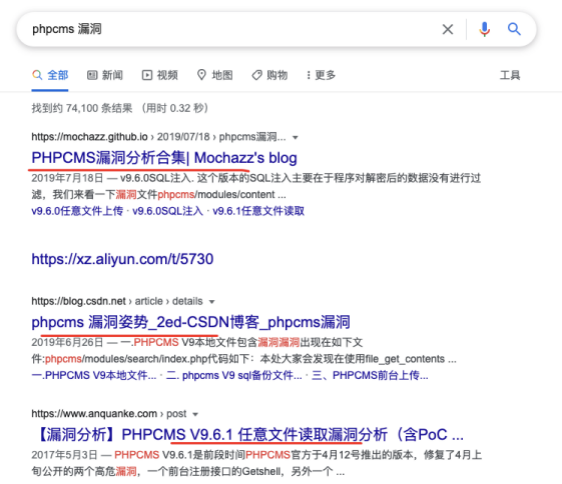Open PHPCMS漏洞分析合集 Mochazz's blog result

[164, 158]
